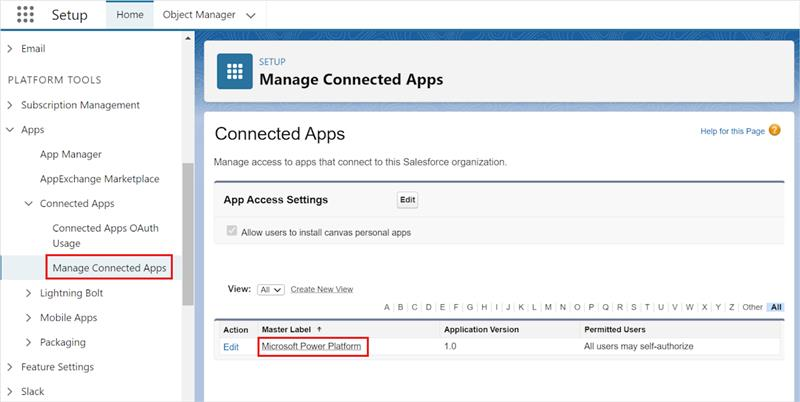800x402 pixels.
Task: Expand the Feature Settings chevron
Action: click(x=10, y=367)
